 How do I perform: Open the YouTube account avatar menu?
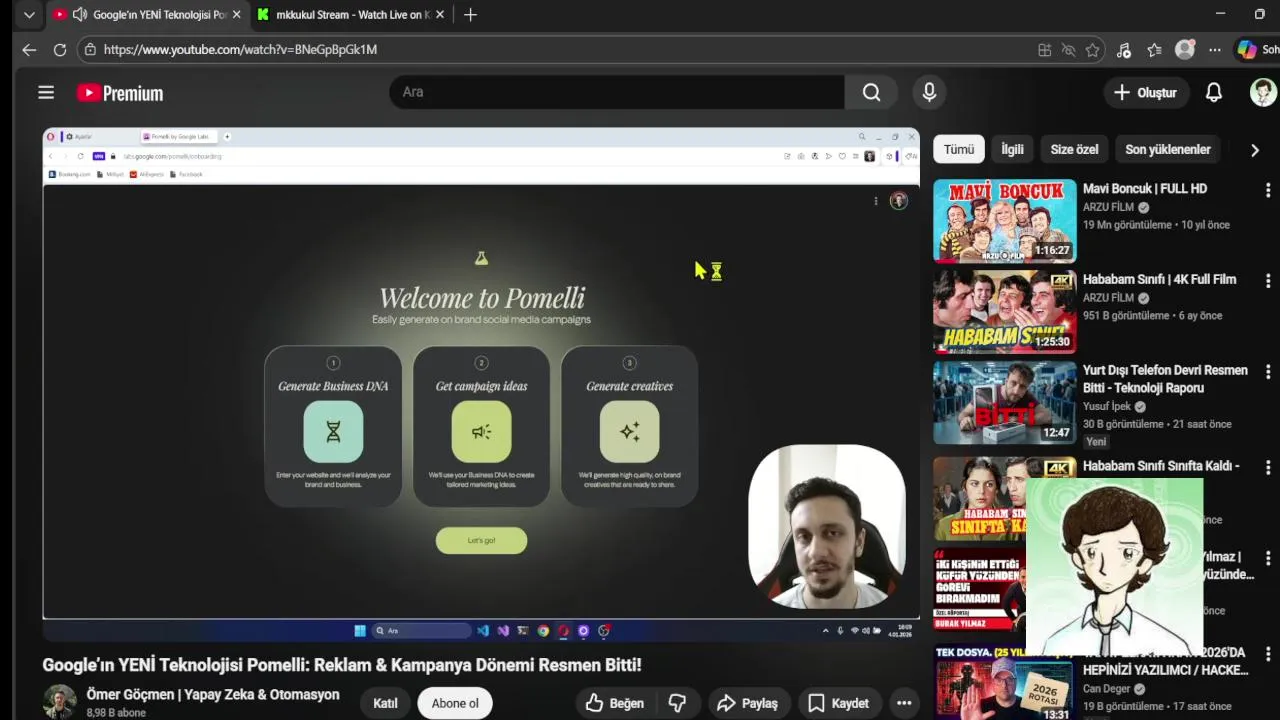click(1263, 93)
